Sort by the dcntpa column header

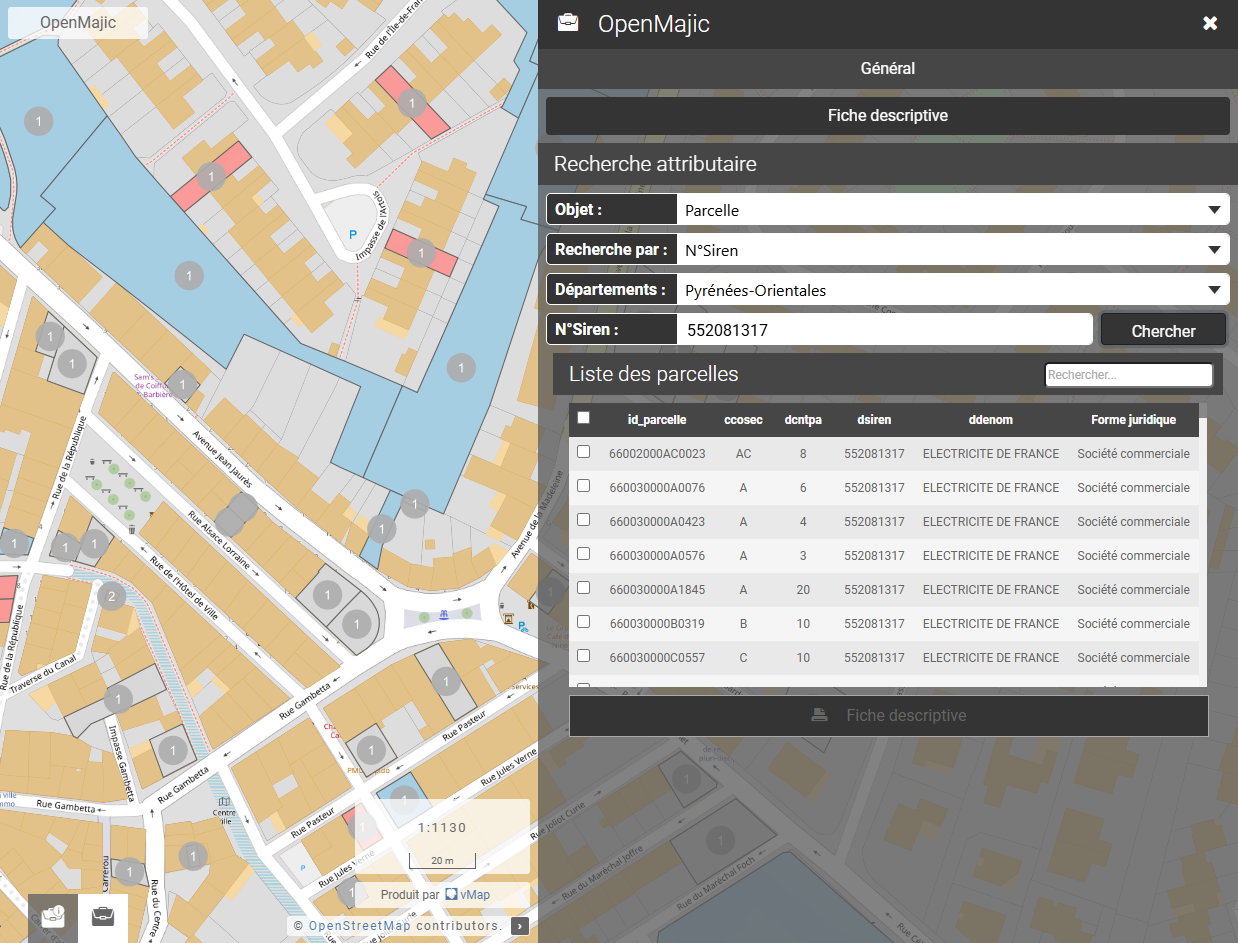coord(803,420)
